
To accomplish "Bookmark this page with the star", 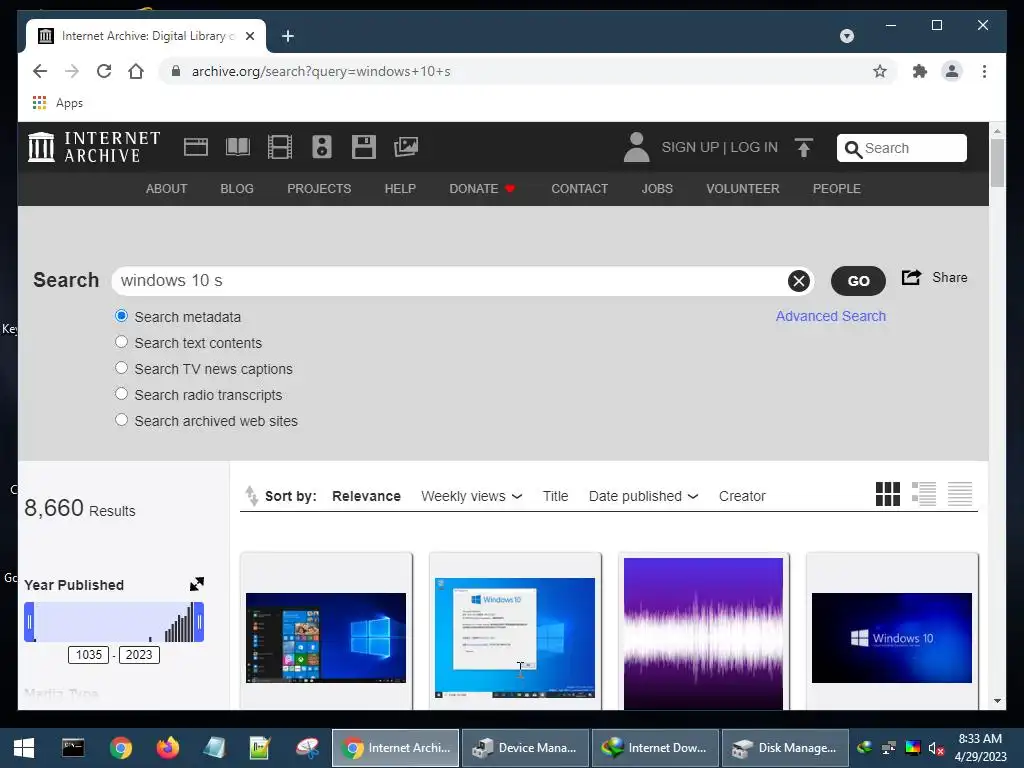I will point(880,71).
